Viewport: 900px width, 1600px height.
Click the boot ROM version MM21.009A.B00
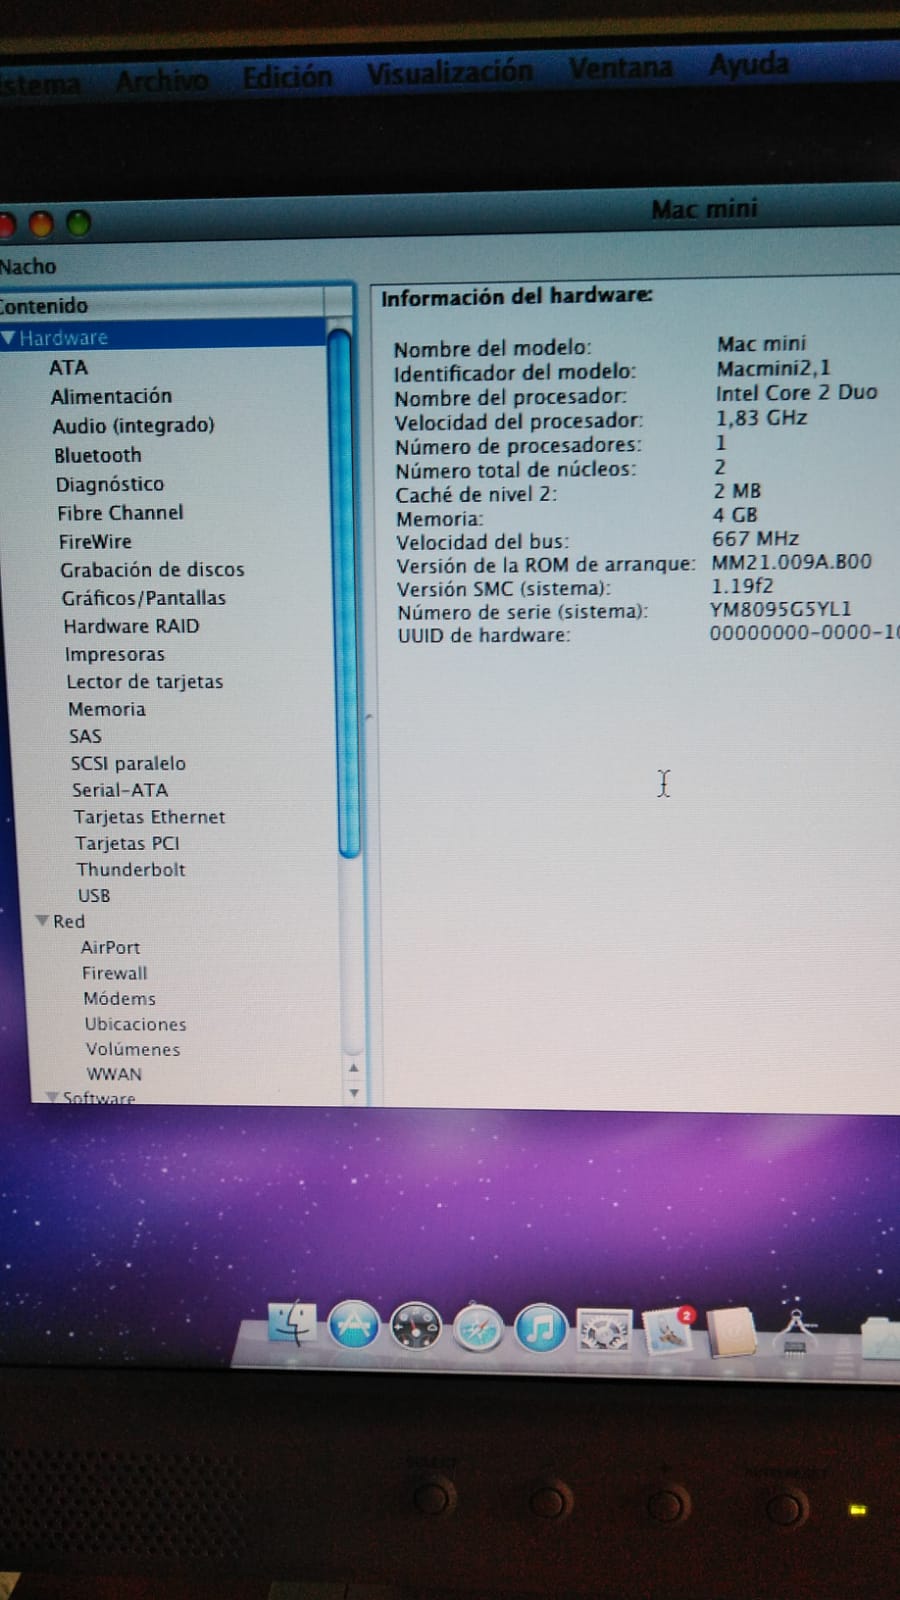(791, 562)
